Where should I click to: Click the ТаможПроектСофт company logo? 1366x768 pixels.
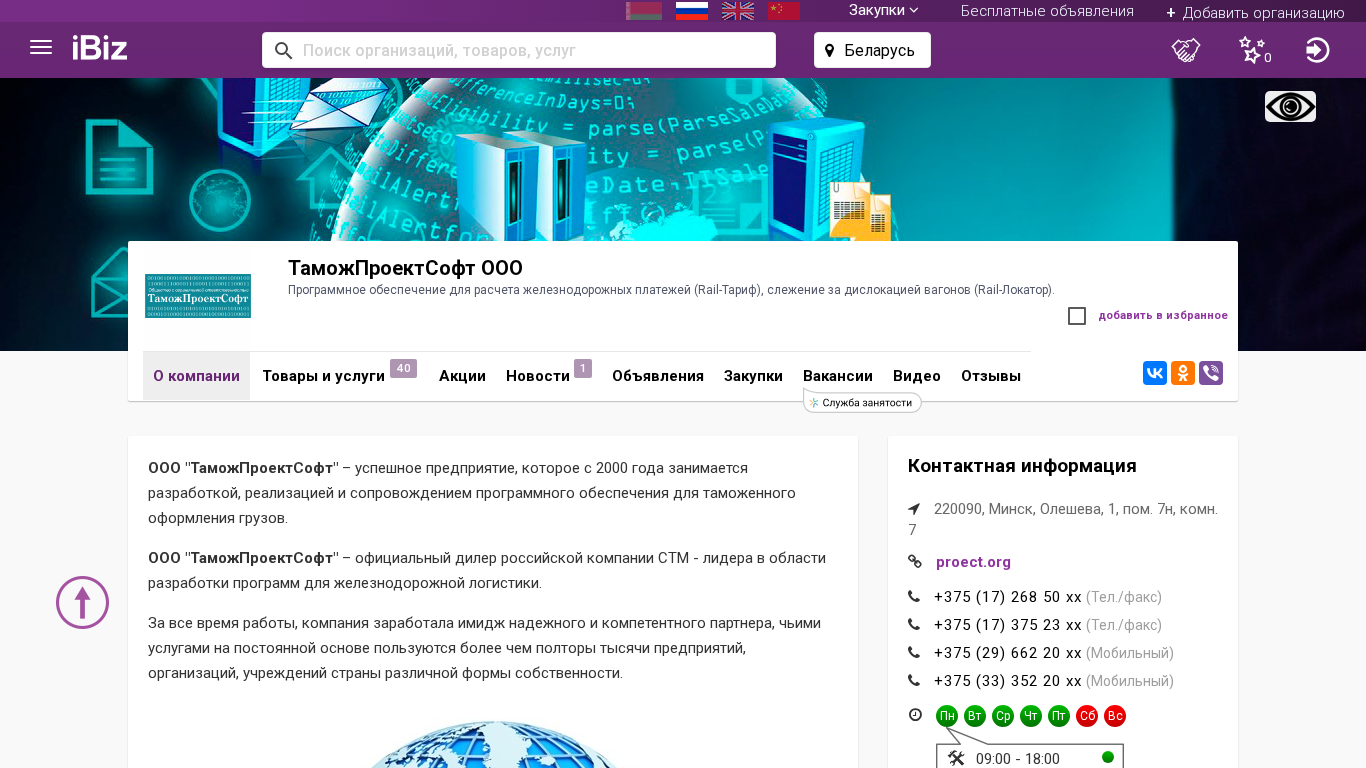[198, 296]
